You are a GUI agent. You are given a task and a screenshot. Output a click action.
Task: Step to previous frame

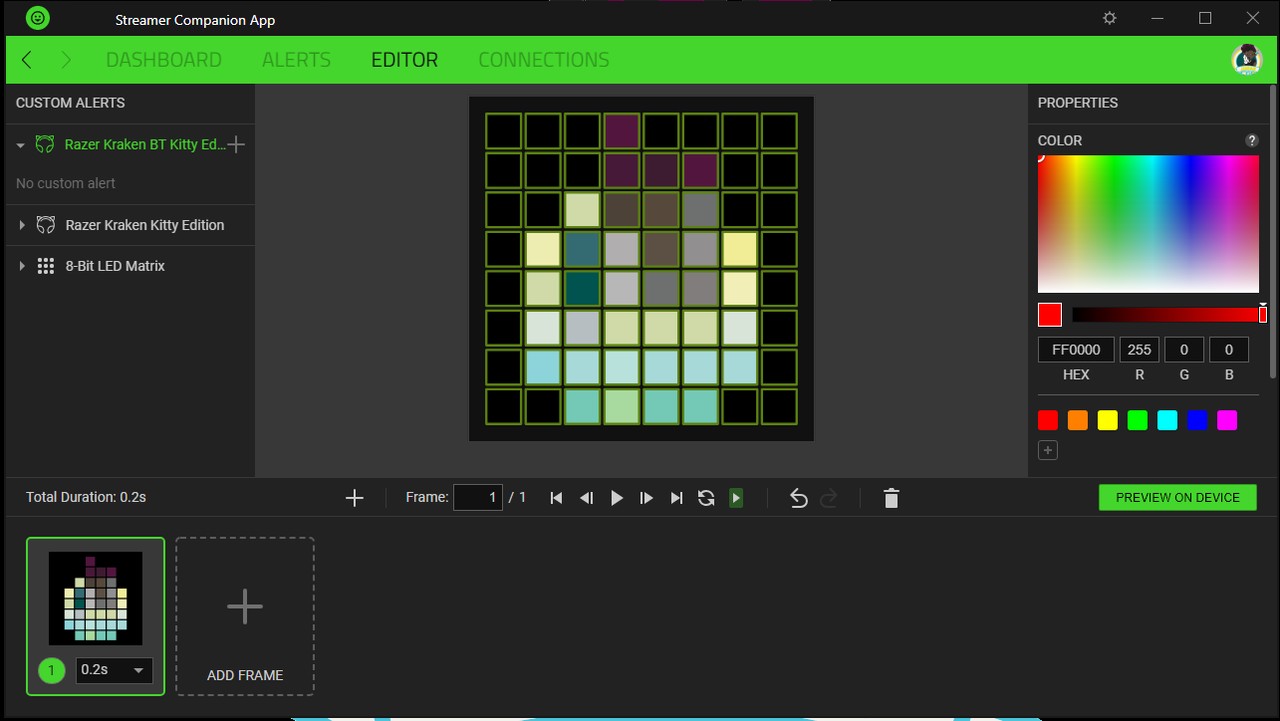click(x=587, y=498)
